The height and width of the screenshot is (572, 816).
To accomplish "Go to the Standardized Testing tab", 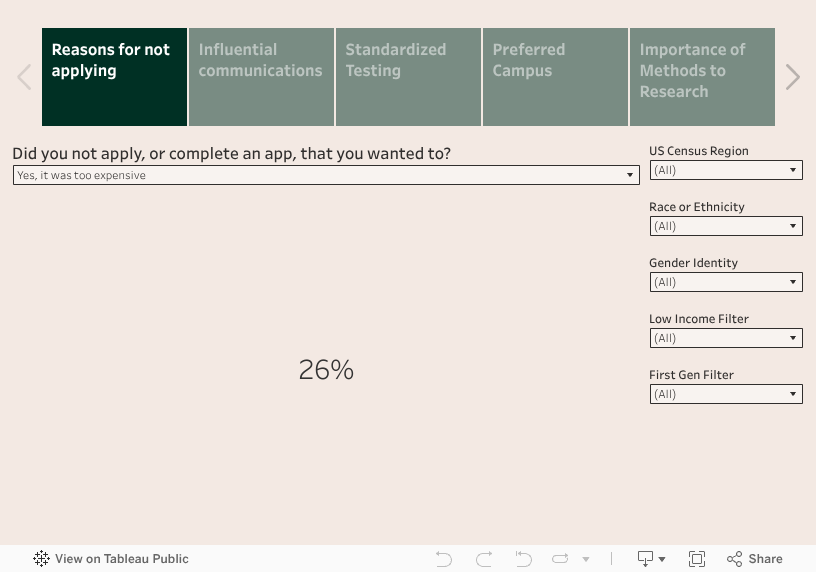I will pos(408,77).
